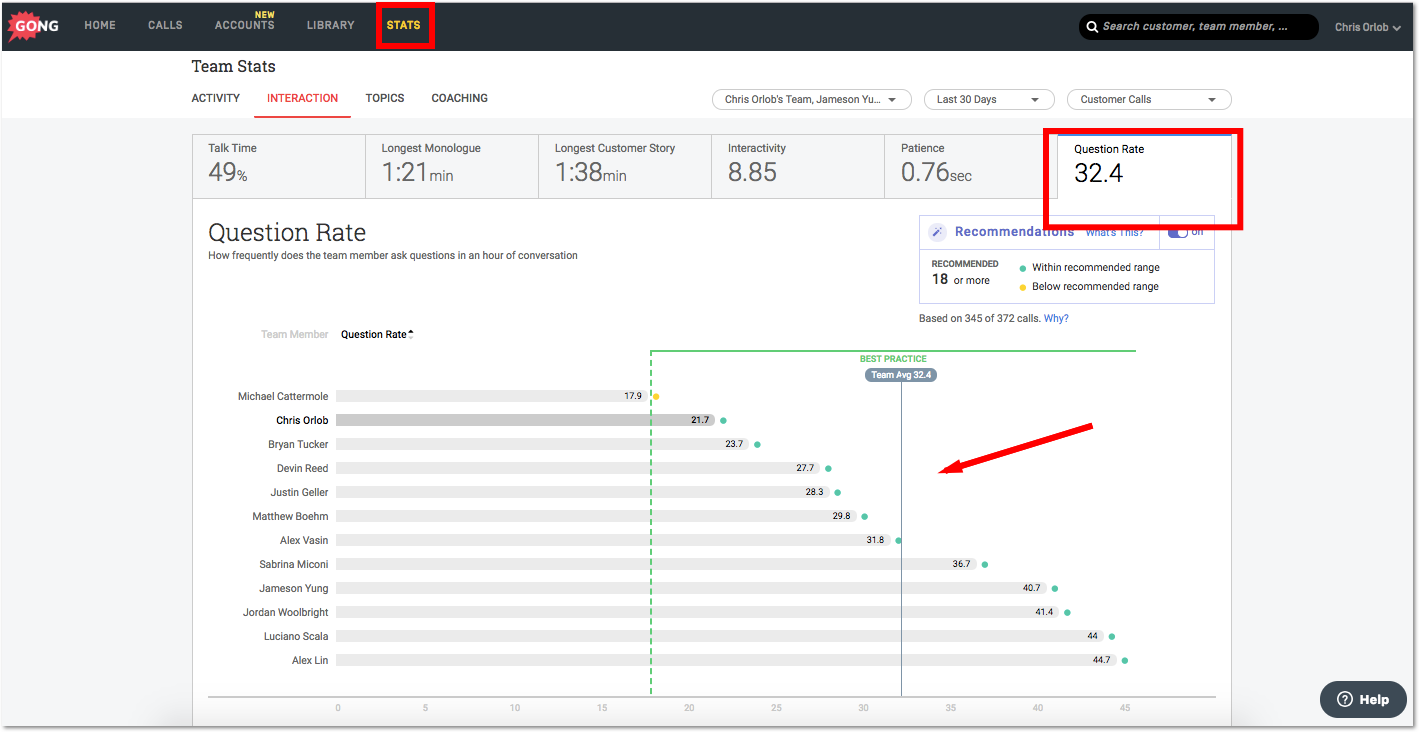Select Luciano Scala in the member list

(296, 636)
